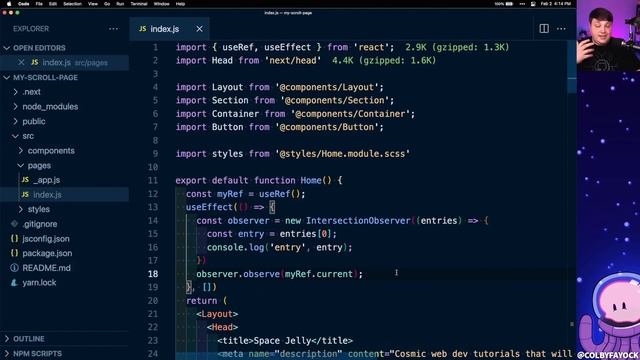Open the Code menu

coord(24,4)
